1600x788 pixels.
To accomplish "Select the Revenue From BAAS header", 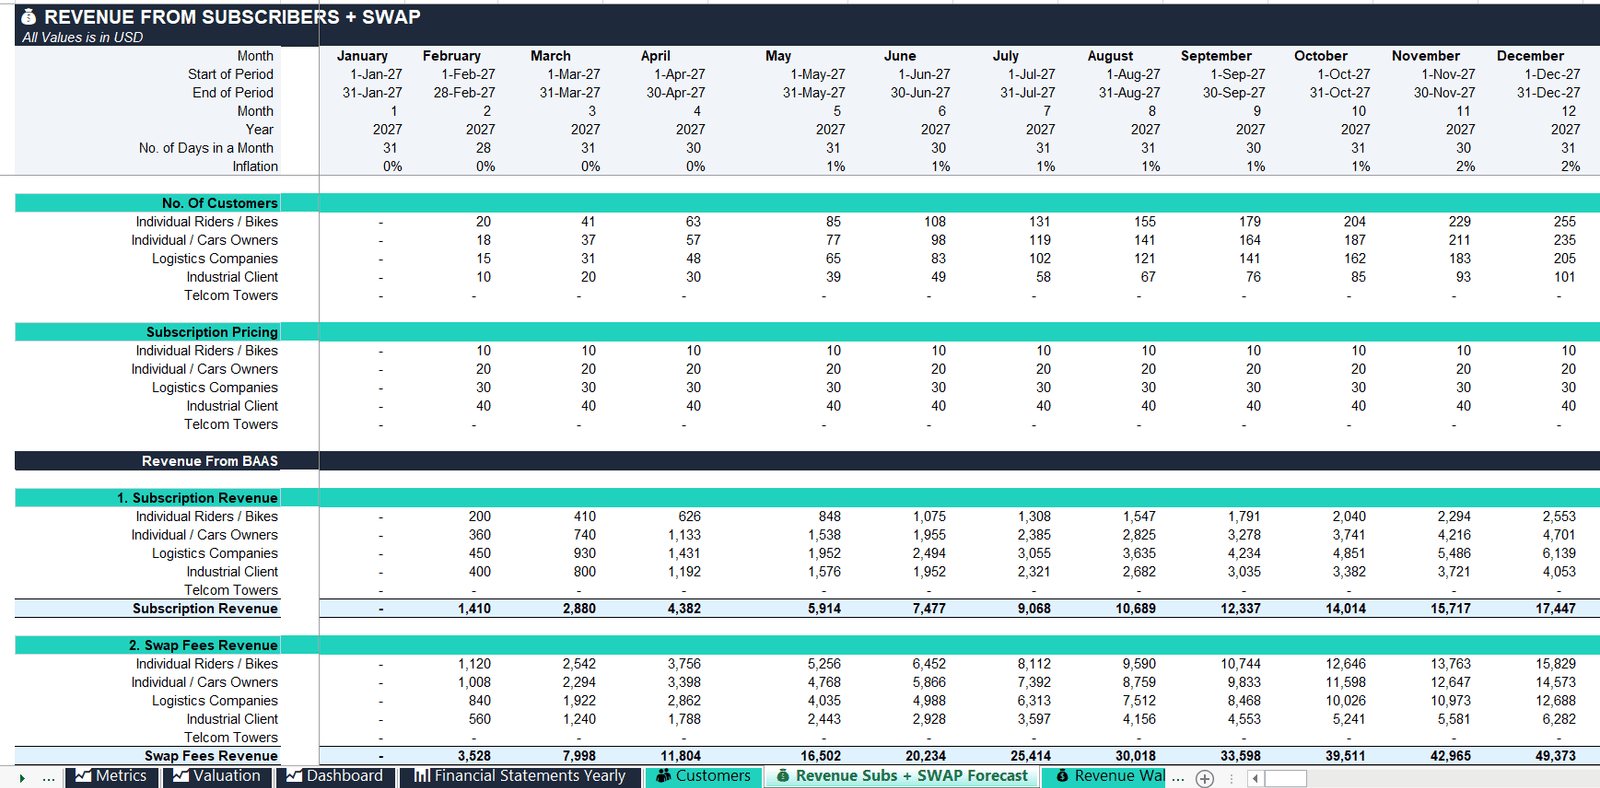I will point(209,461).
